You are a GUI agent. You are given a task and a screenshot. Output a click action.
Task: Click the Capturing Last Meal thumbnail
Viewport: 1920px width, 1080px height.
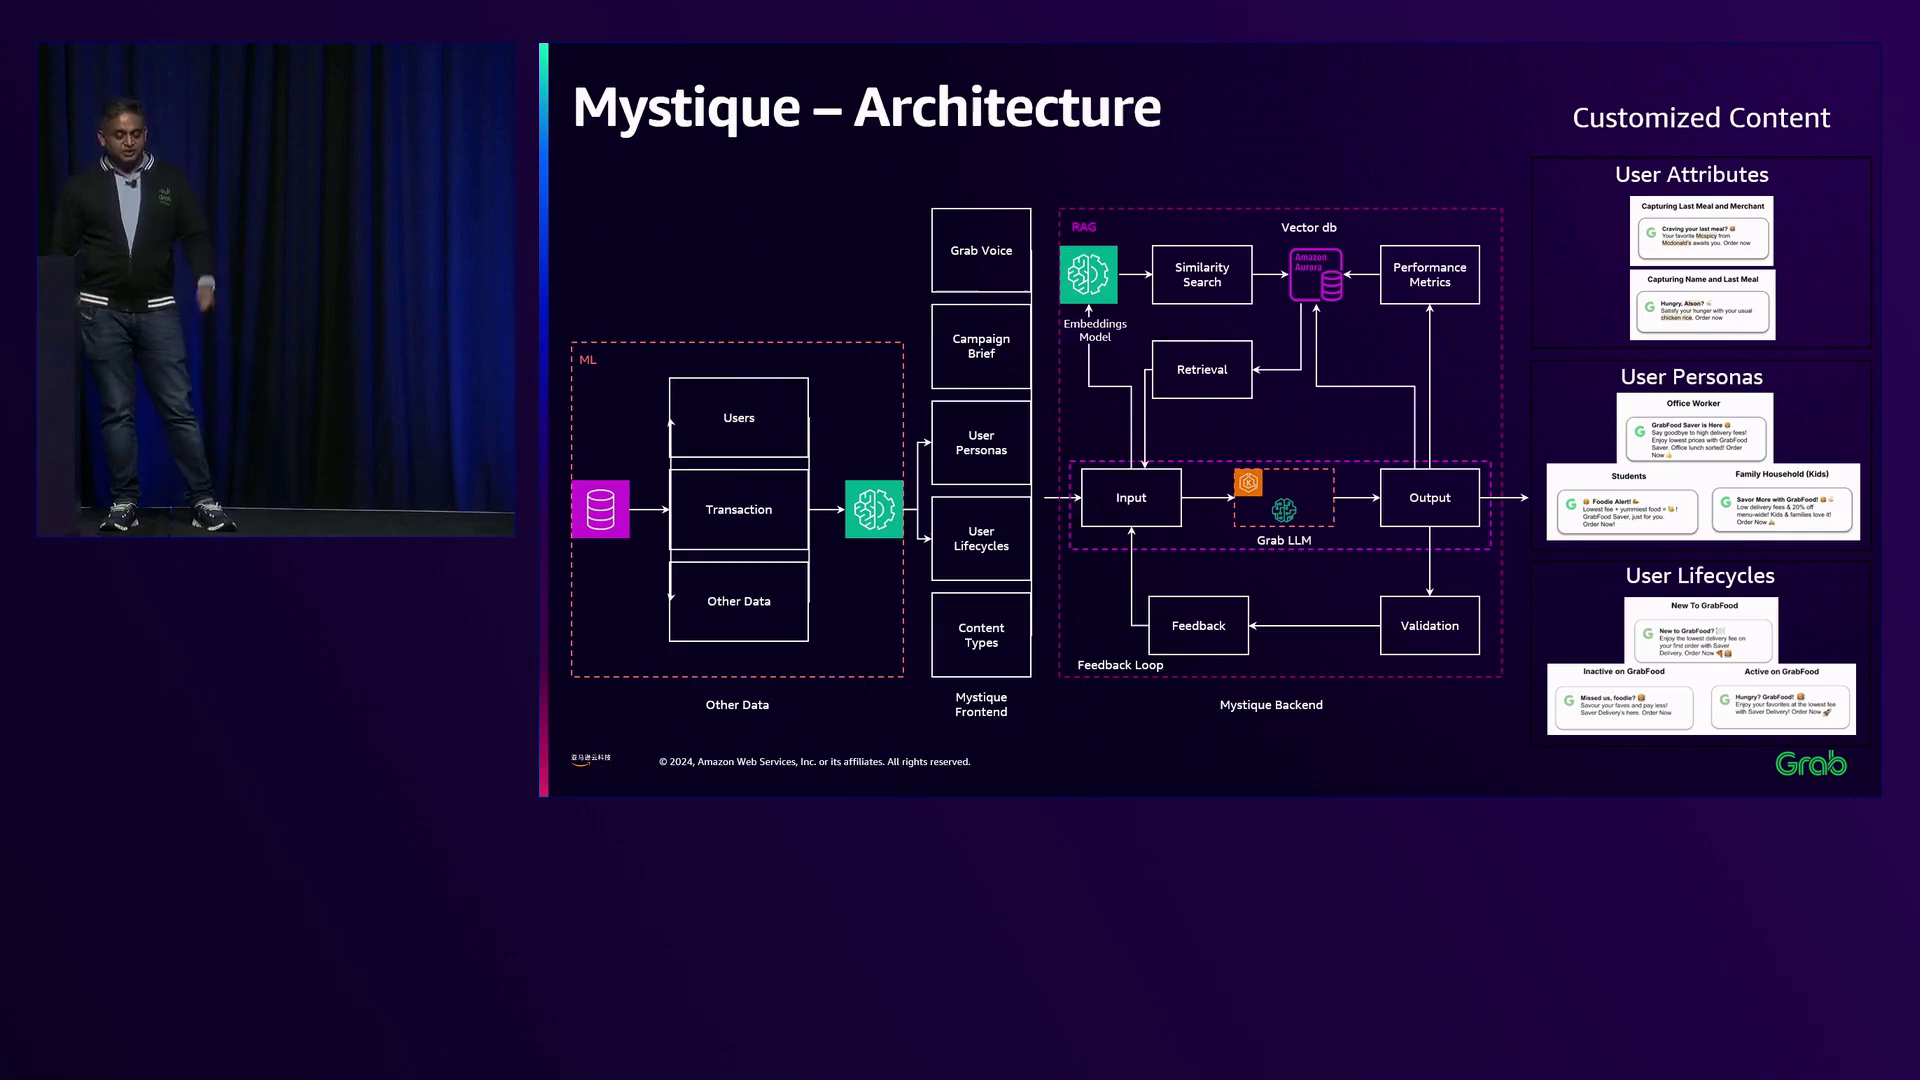(1702, 231)
